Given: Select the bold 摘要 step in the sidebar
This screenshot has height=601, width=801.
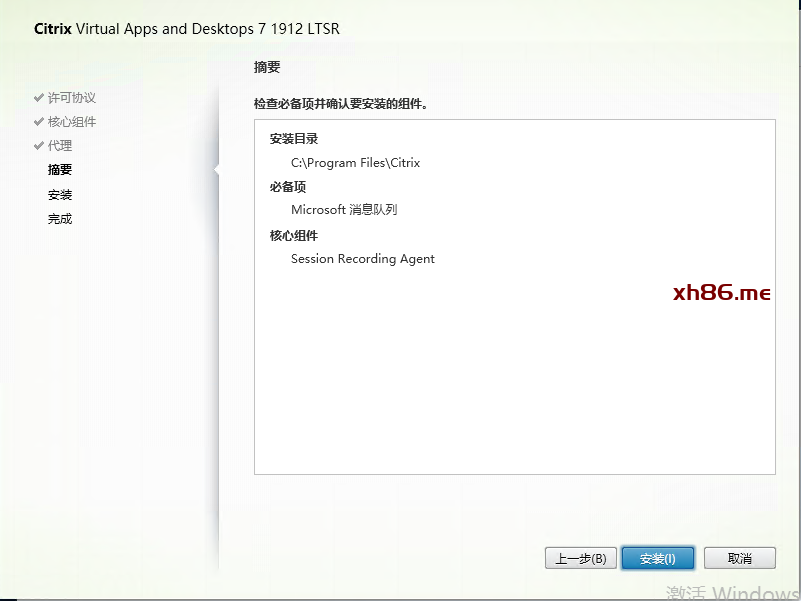Looking at the screenshot, I should [x=60, y=170].
